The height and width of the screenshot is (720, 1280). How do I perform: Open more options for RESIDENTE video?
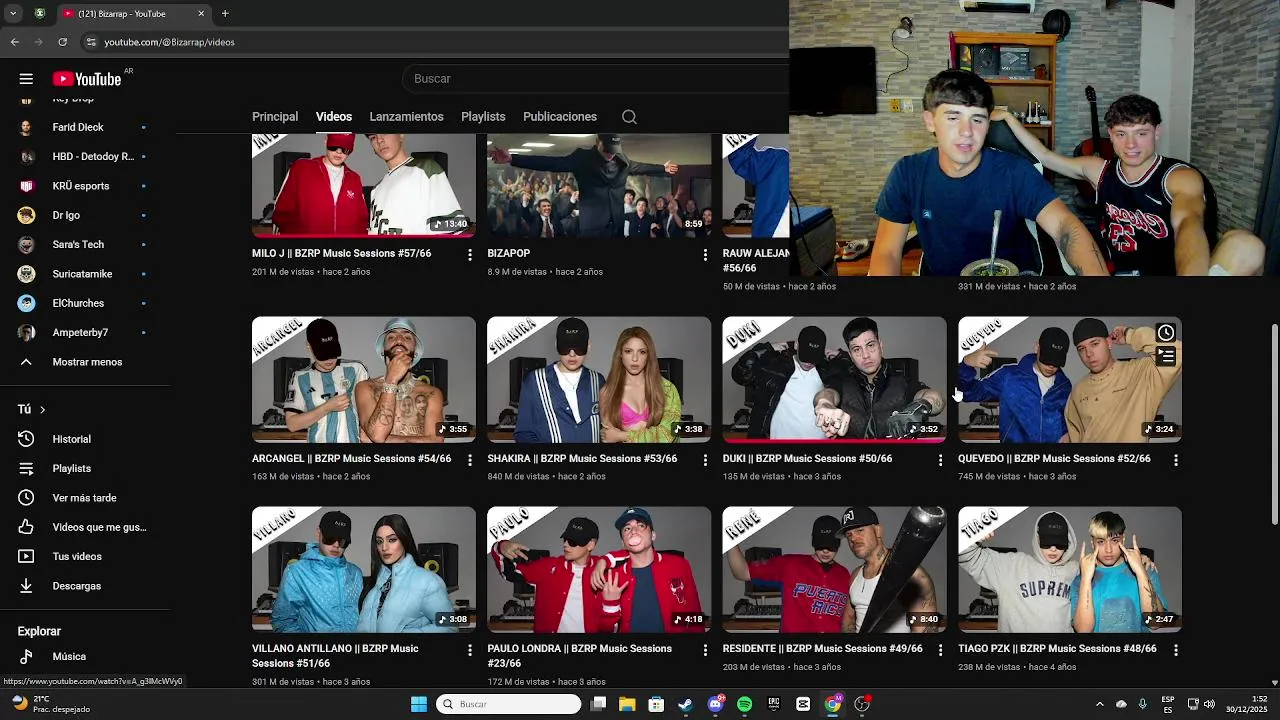(x=940, y=650)
